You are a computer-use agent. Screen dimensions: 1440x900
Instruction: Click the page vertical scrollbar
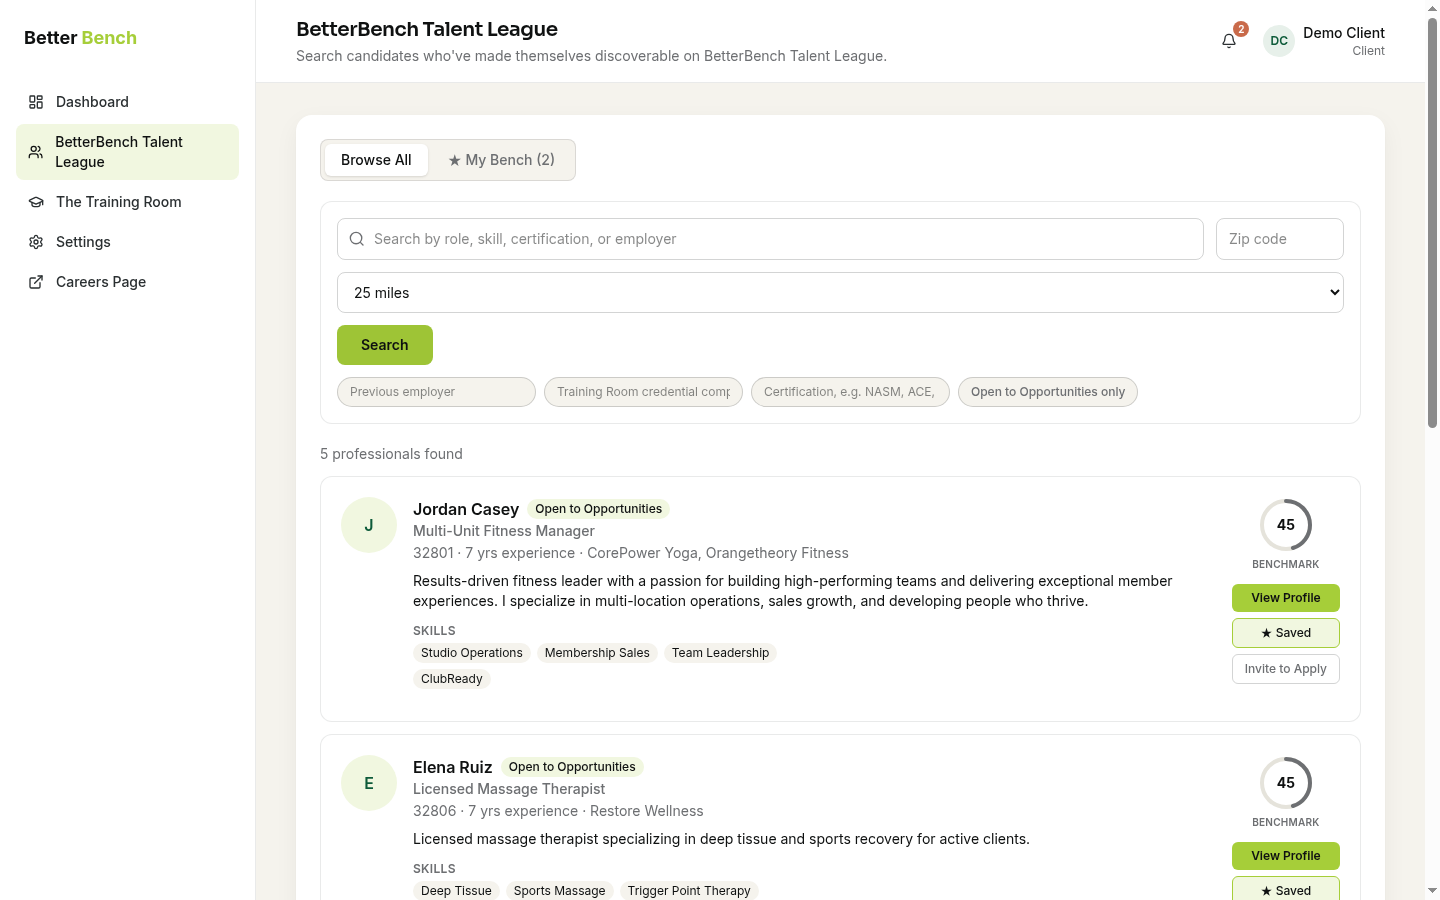(x=1432, y=225)
